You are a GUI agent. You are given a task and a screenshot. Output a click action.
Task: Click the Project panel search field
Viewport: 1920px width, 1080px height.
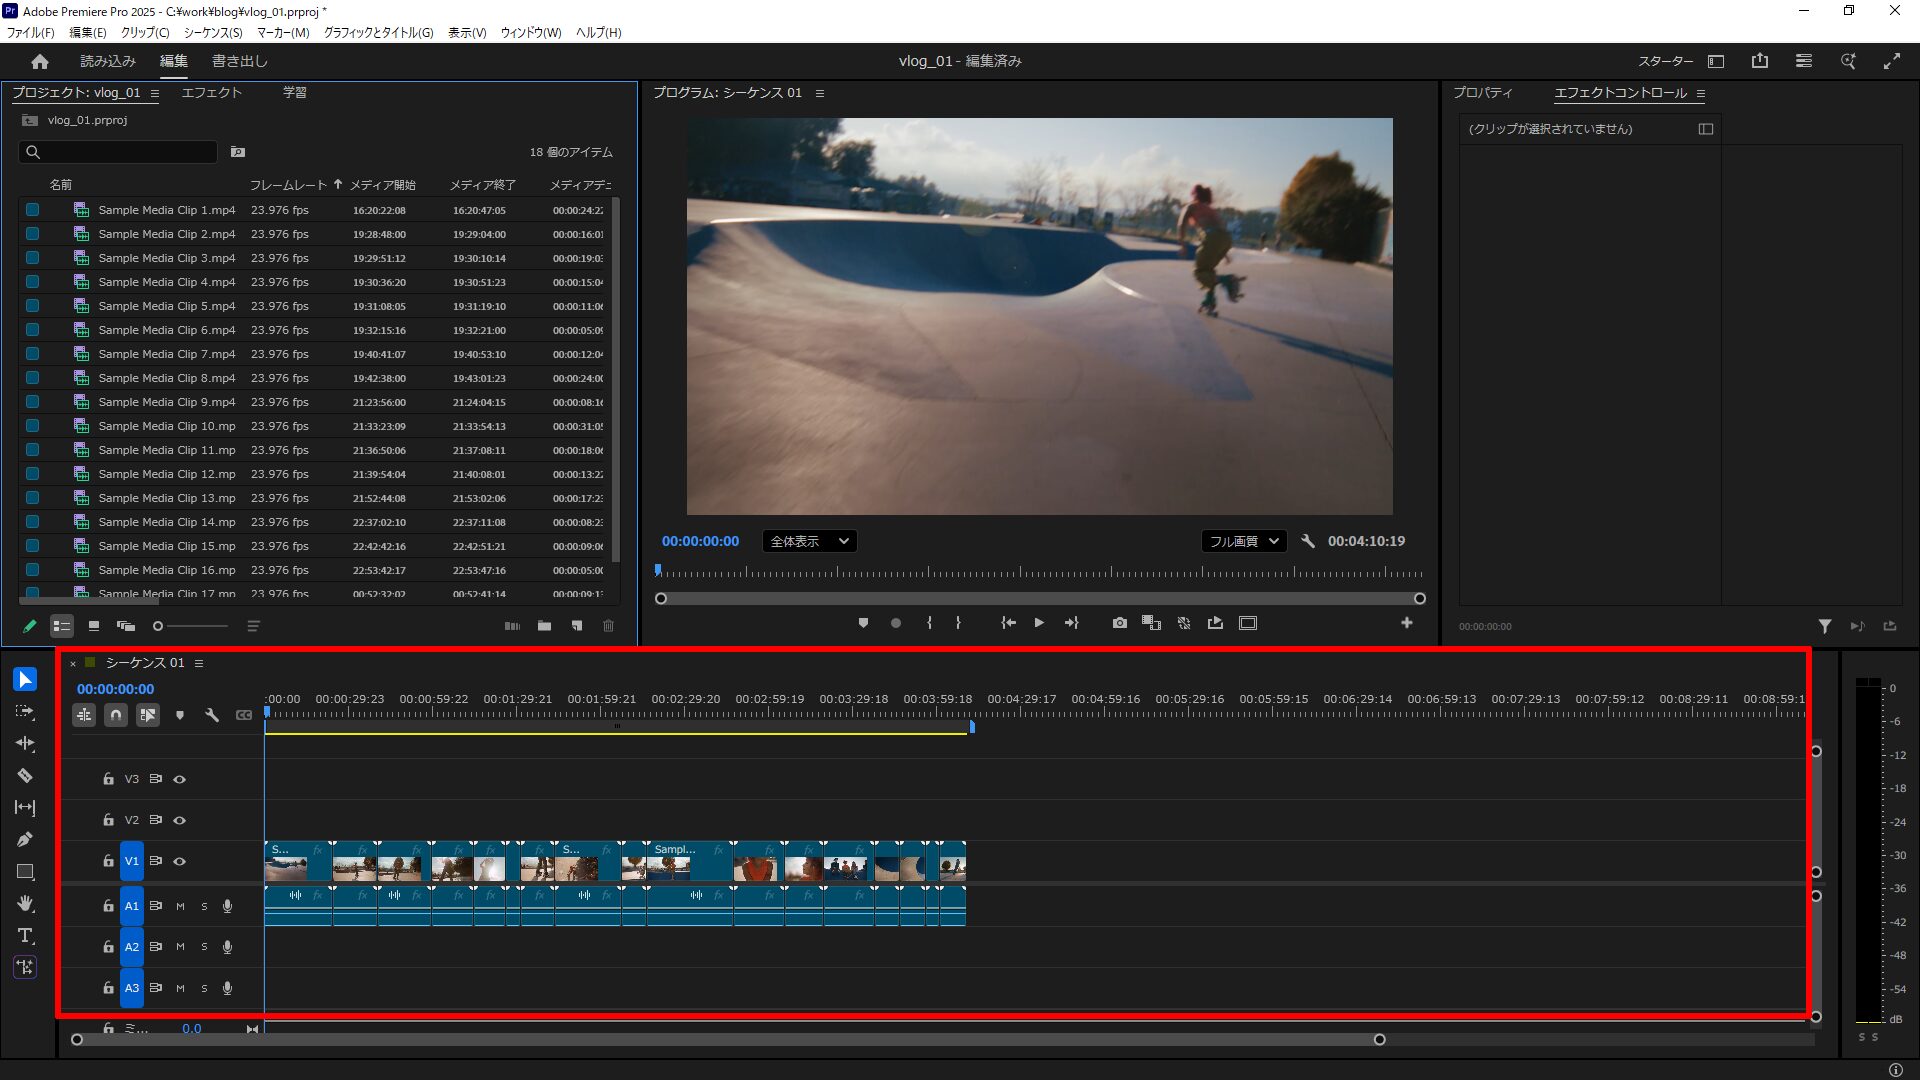pyautogui.click(x=125, y=152)
